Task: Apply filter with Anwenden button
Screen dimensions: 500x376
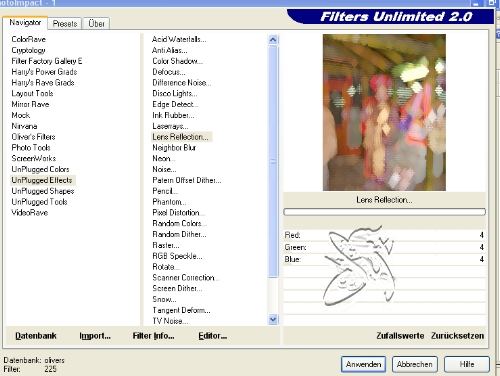Action: [x=363, y=364]
